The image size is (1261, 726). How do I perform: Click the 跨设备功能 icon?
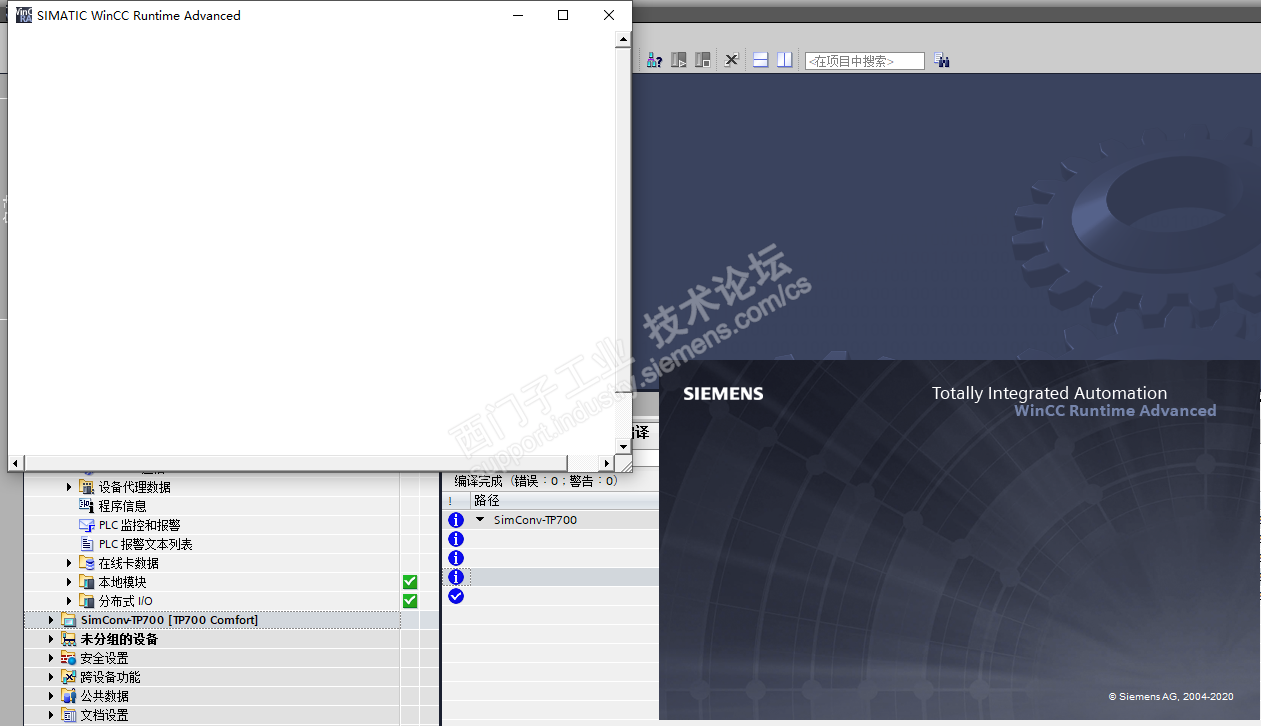[x=69, y=677]
